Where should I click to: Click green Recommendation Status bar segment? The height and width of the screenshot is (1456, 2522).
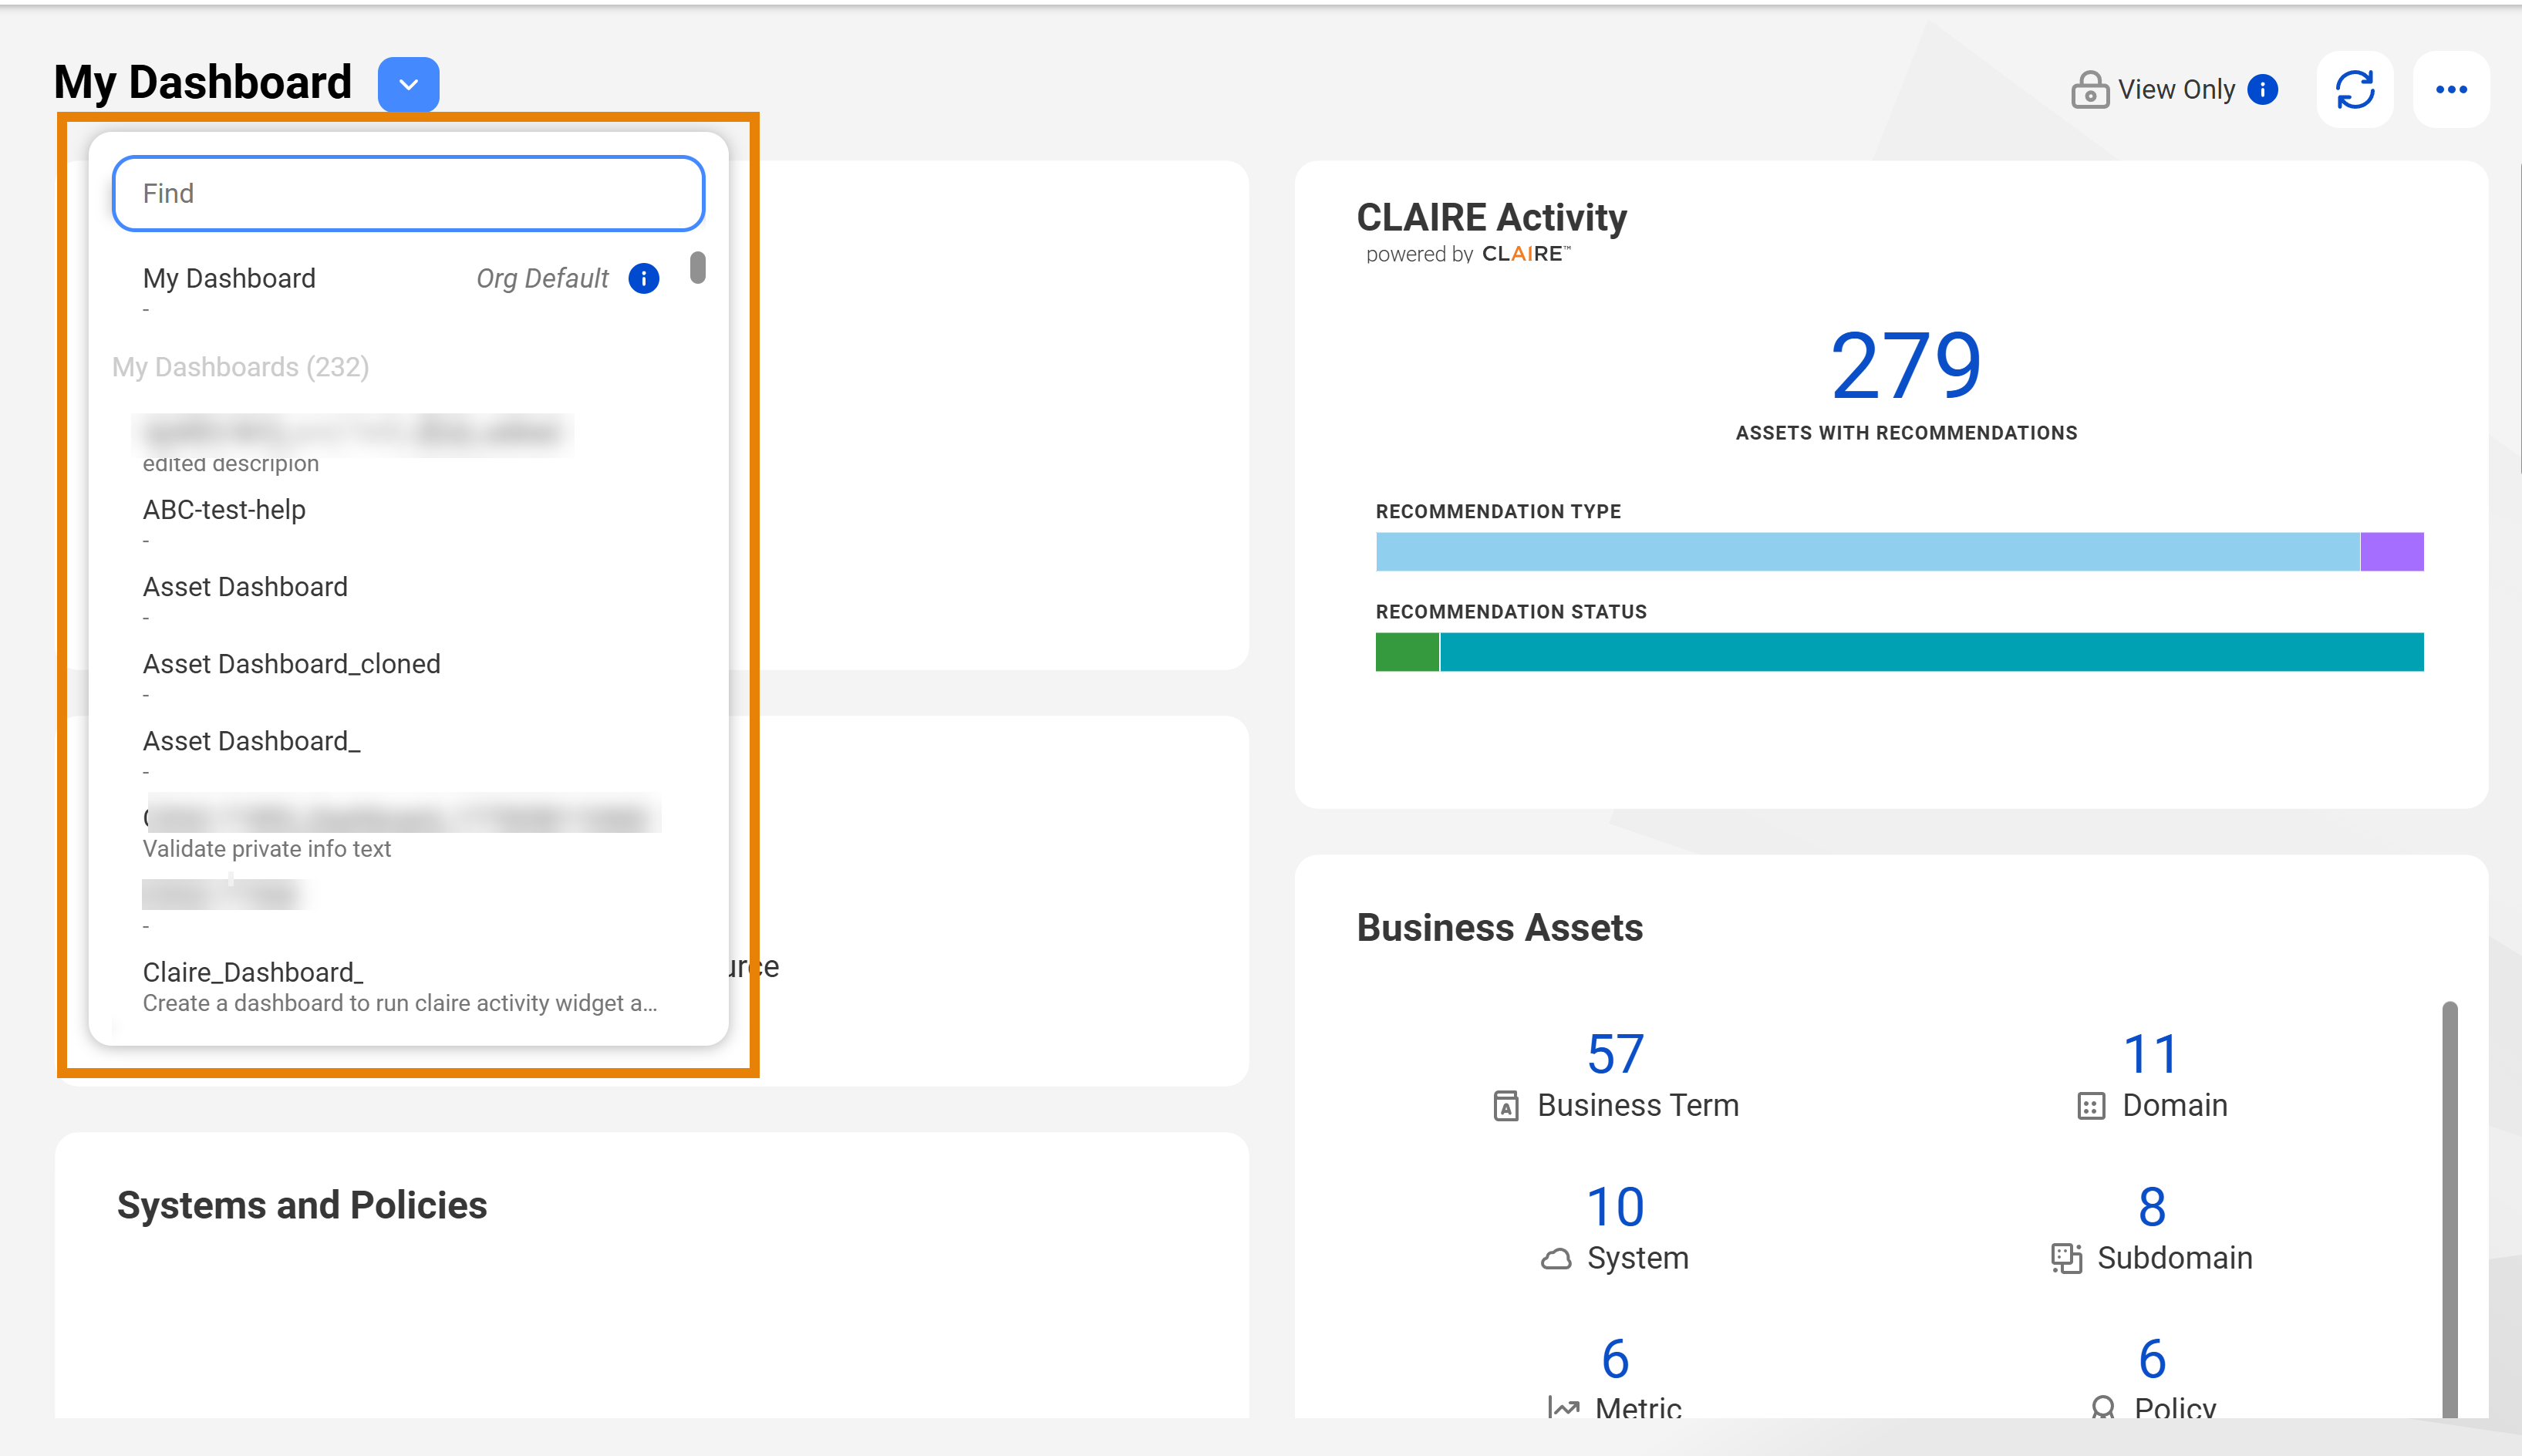pyautogui.click(x=1407, y=652)
